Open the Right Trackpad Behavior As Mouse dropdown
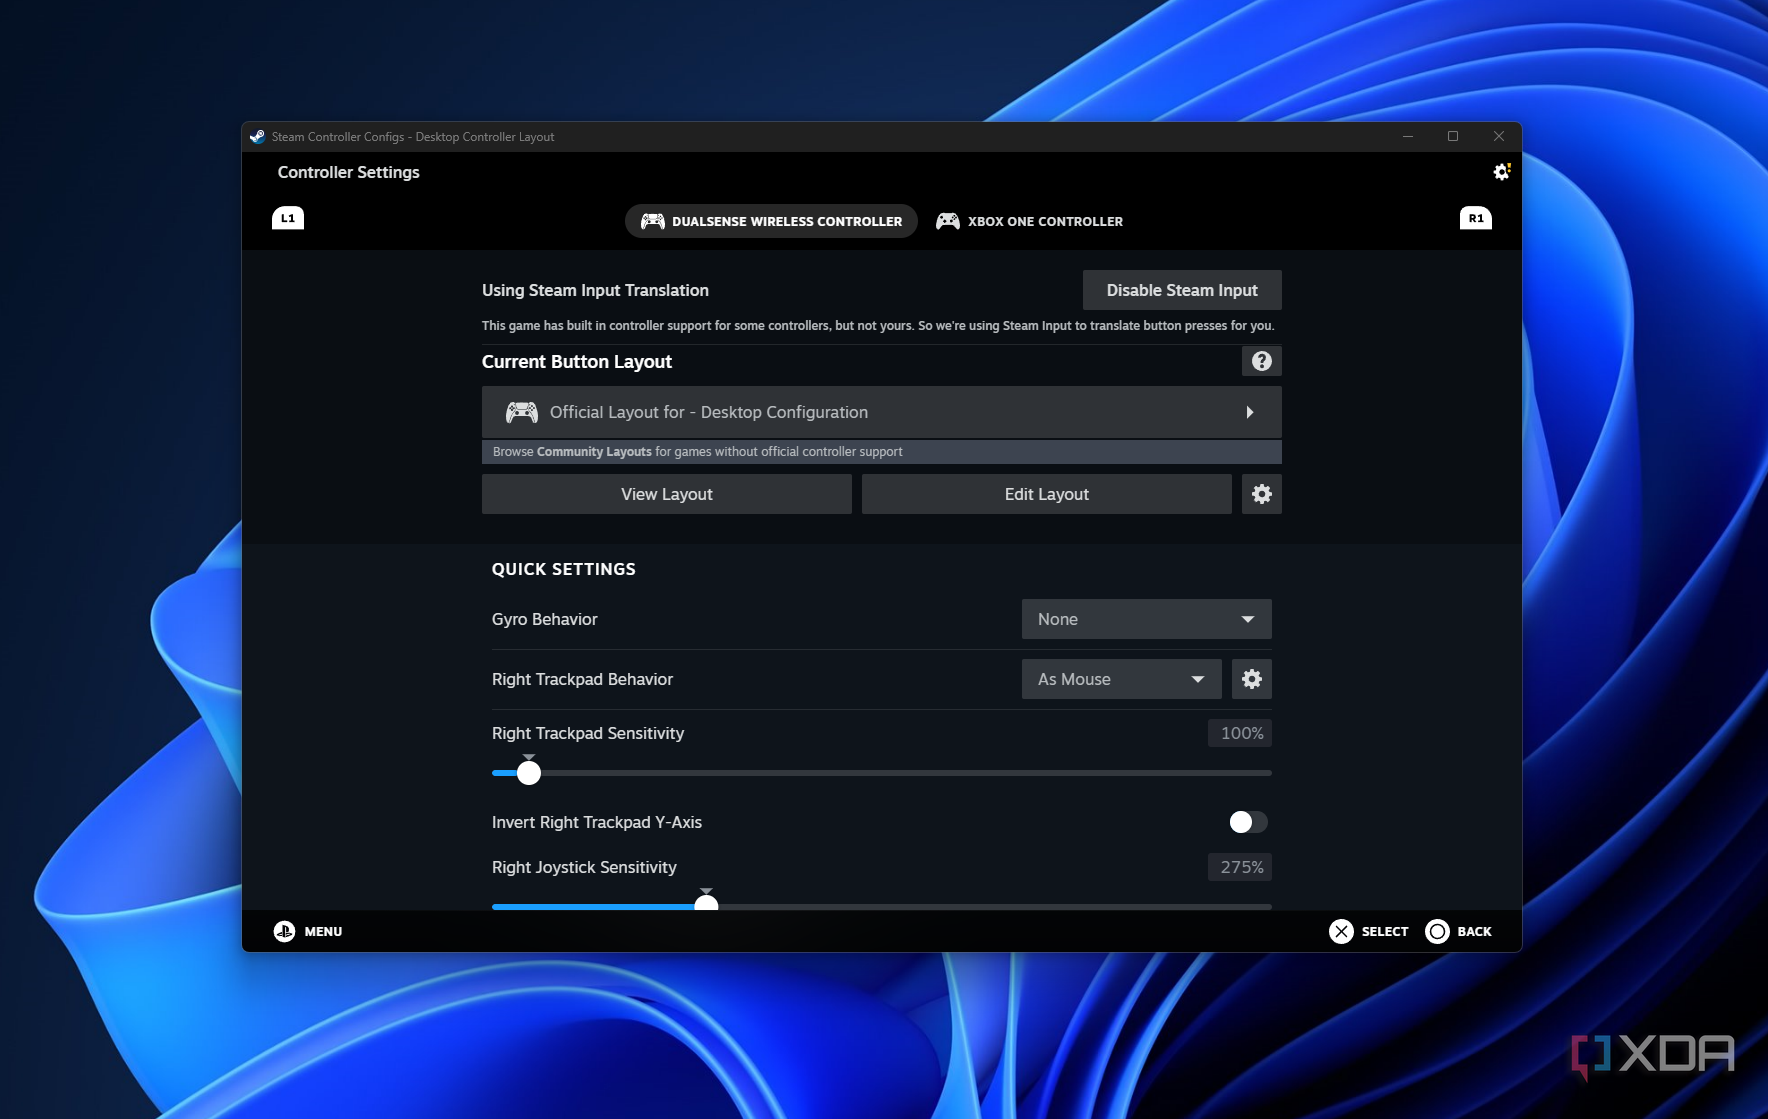Image resolution: width=1768 pixels, height=1119 pixels. (1122, 679)
